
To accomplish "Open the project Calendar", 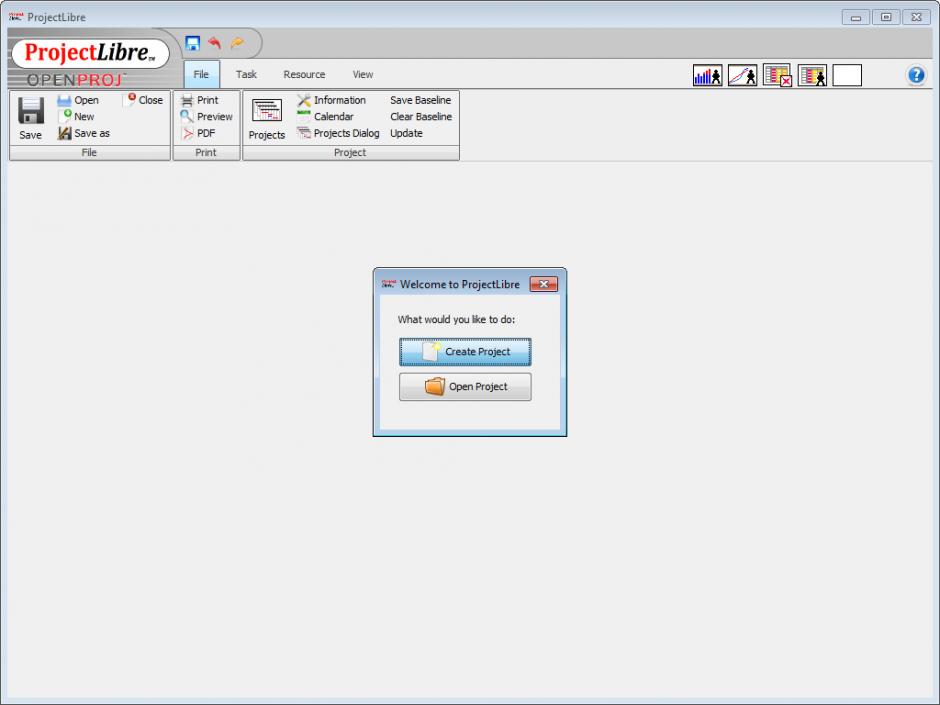I will pos(326,116).
